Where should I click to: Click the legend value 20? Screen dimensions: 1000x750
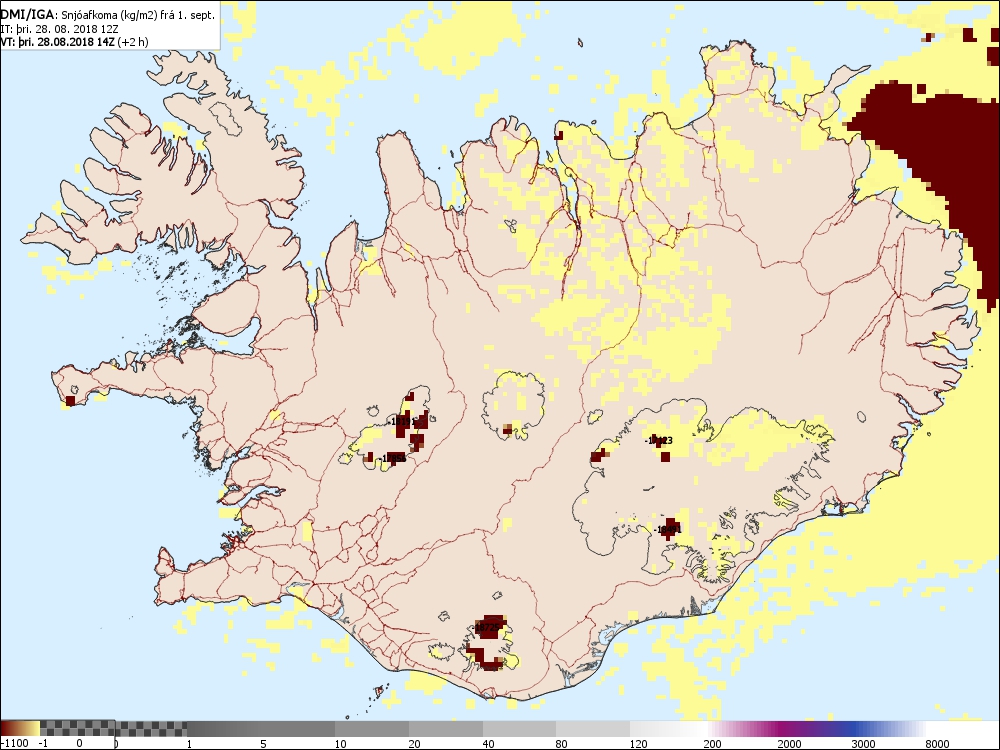click(x=415, y=744)
